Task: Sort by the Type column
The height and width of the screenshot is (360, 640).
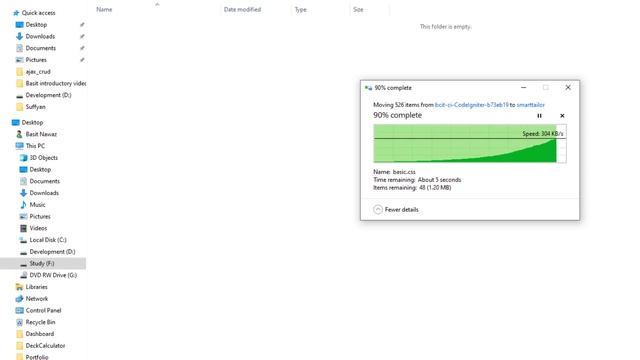Action: tap(301, 10)
